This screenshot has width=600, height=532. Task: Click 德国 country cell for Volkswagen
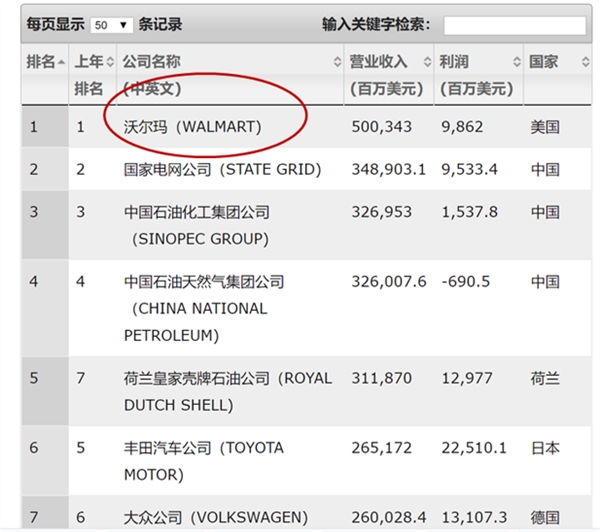545,516
